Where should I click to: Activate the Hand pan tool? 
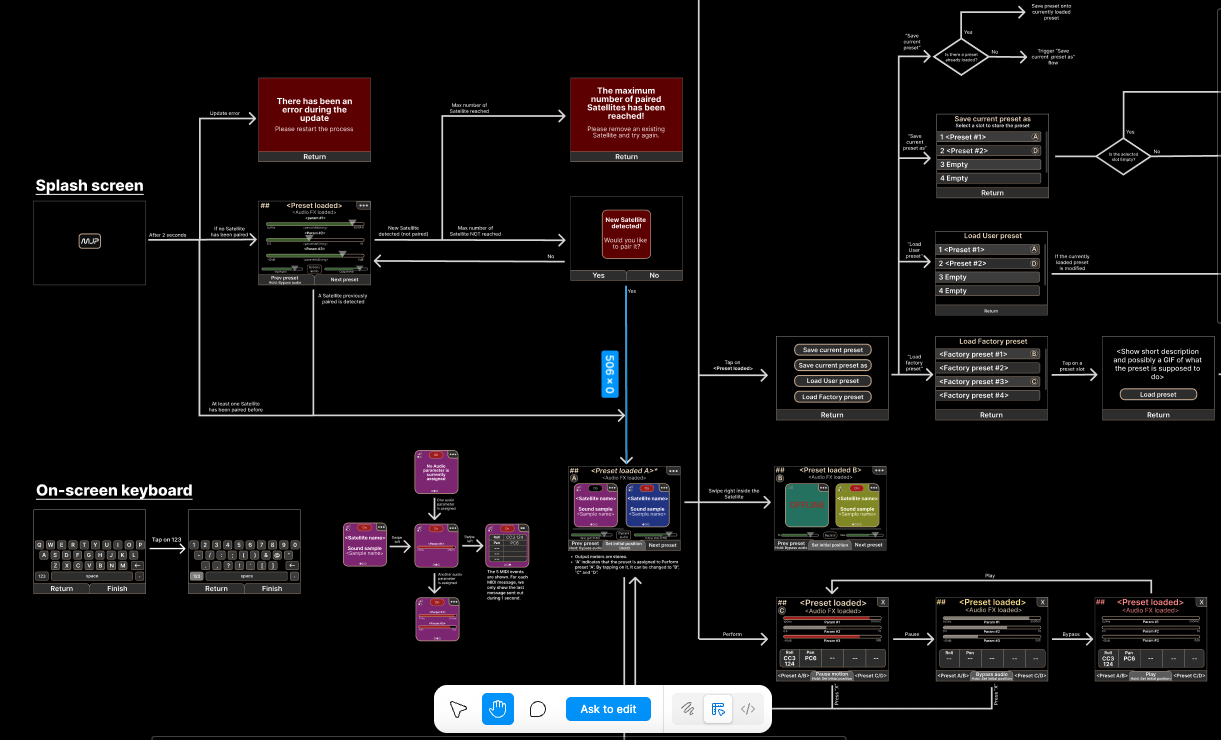pyautogui.click(x=498, y=709)
